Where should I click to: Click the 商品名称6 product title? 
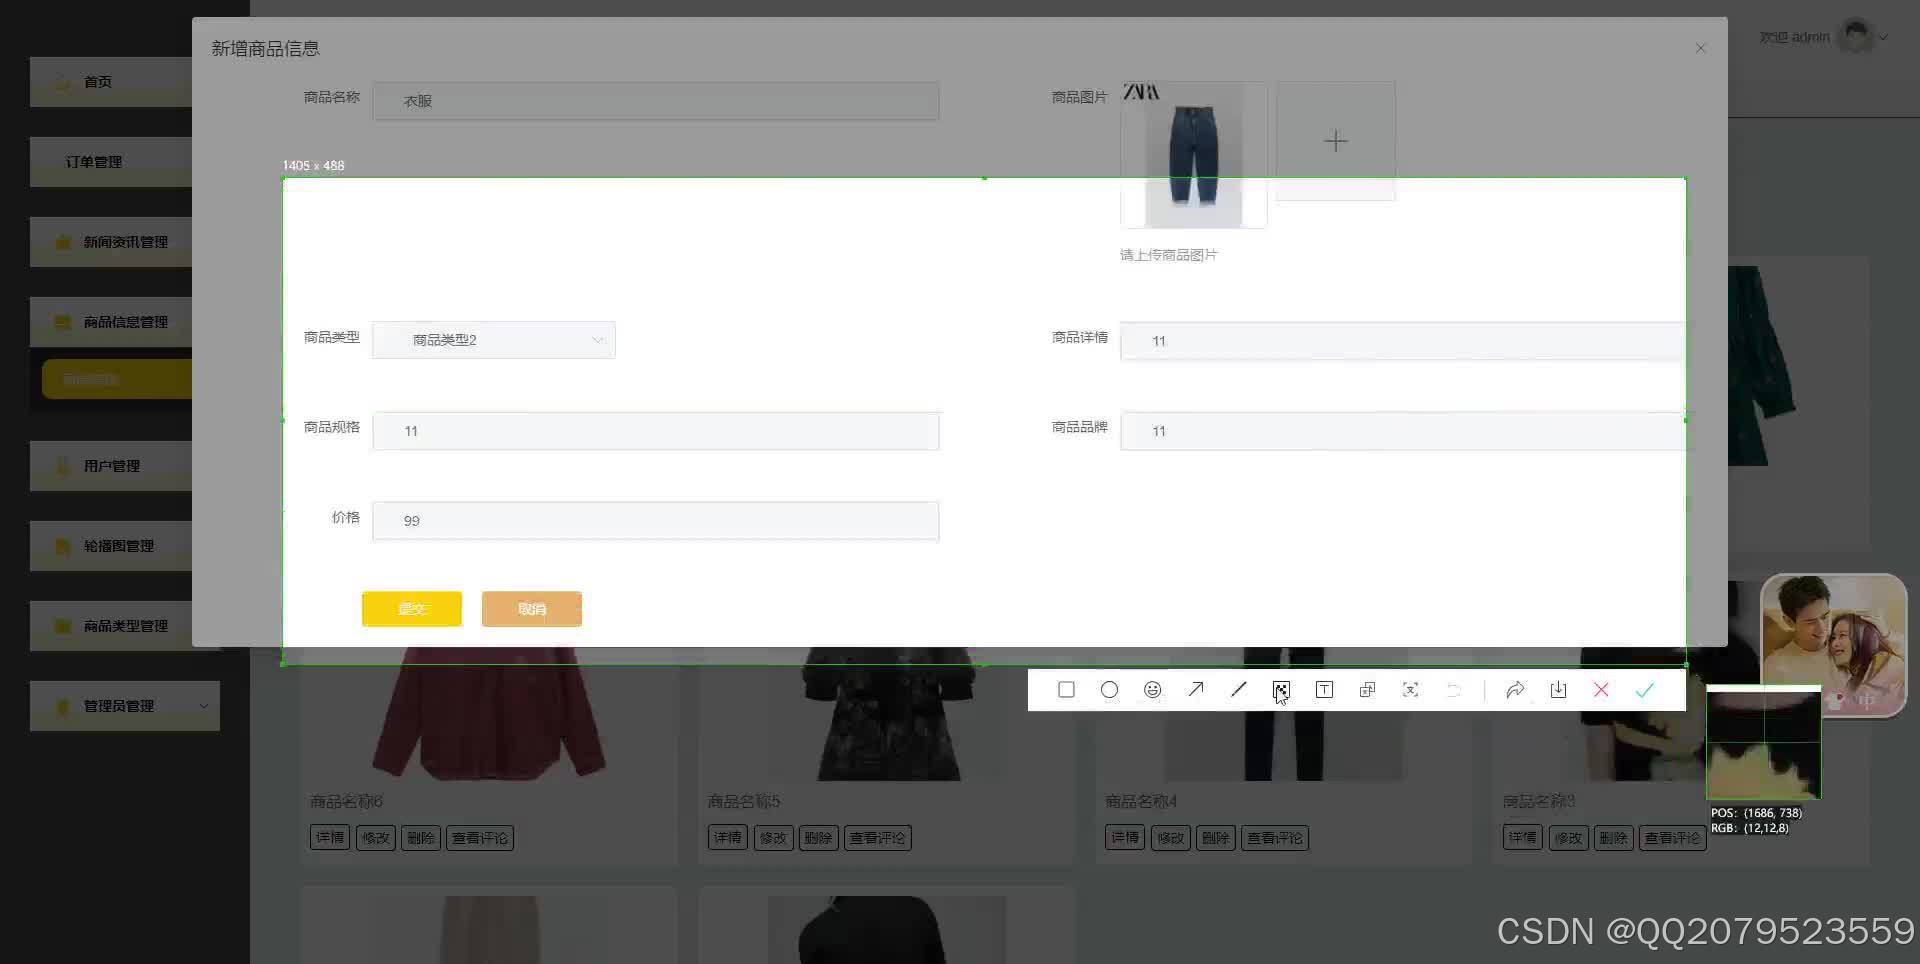(346, 801)
